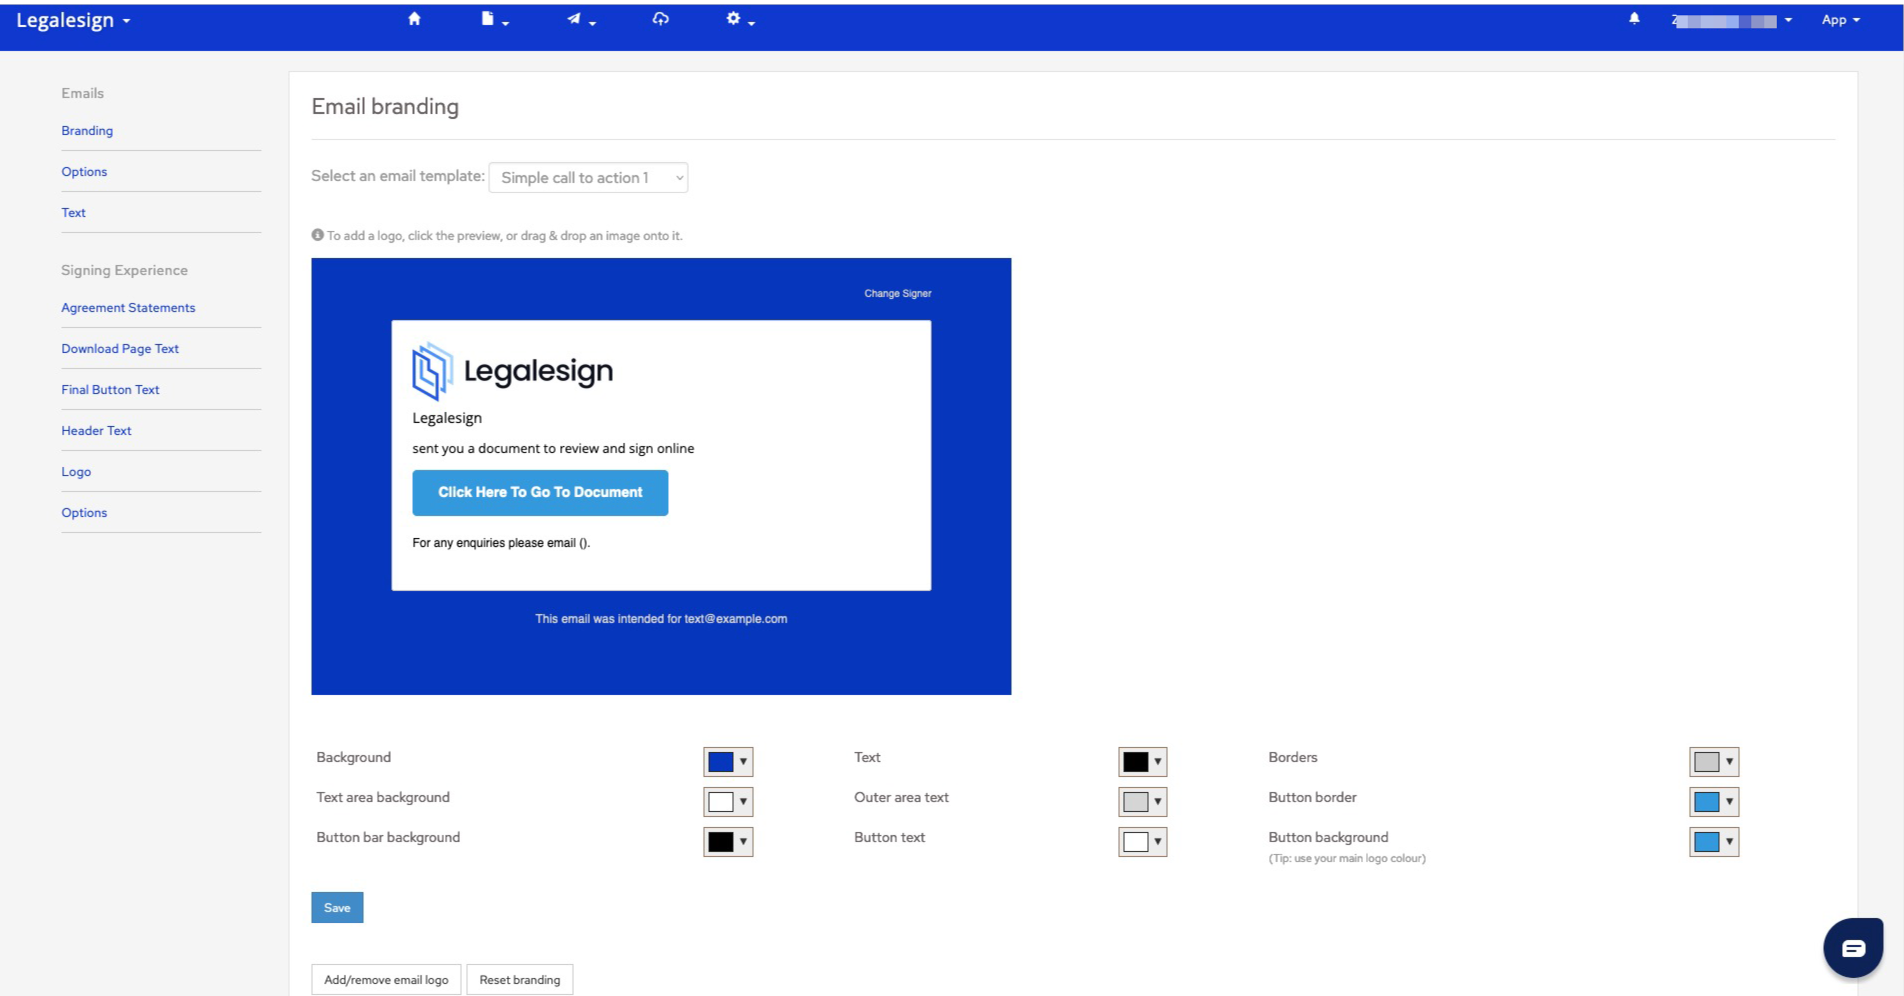Click Reset branding button
This screenshot has width=1904, height=996.
coord(520,979)
